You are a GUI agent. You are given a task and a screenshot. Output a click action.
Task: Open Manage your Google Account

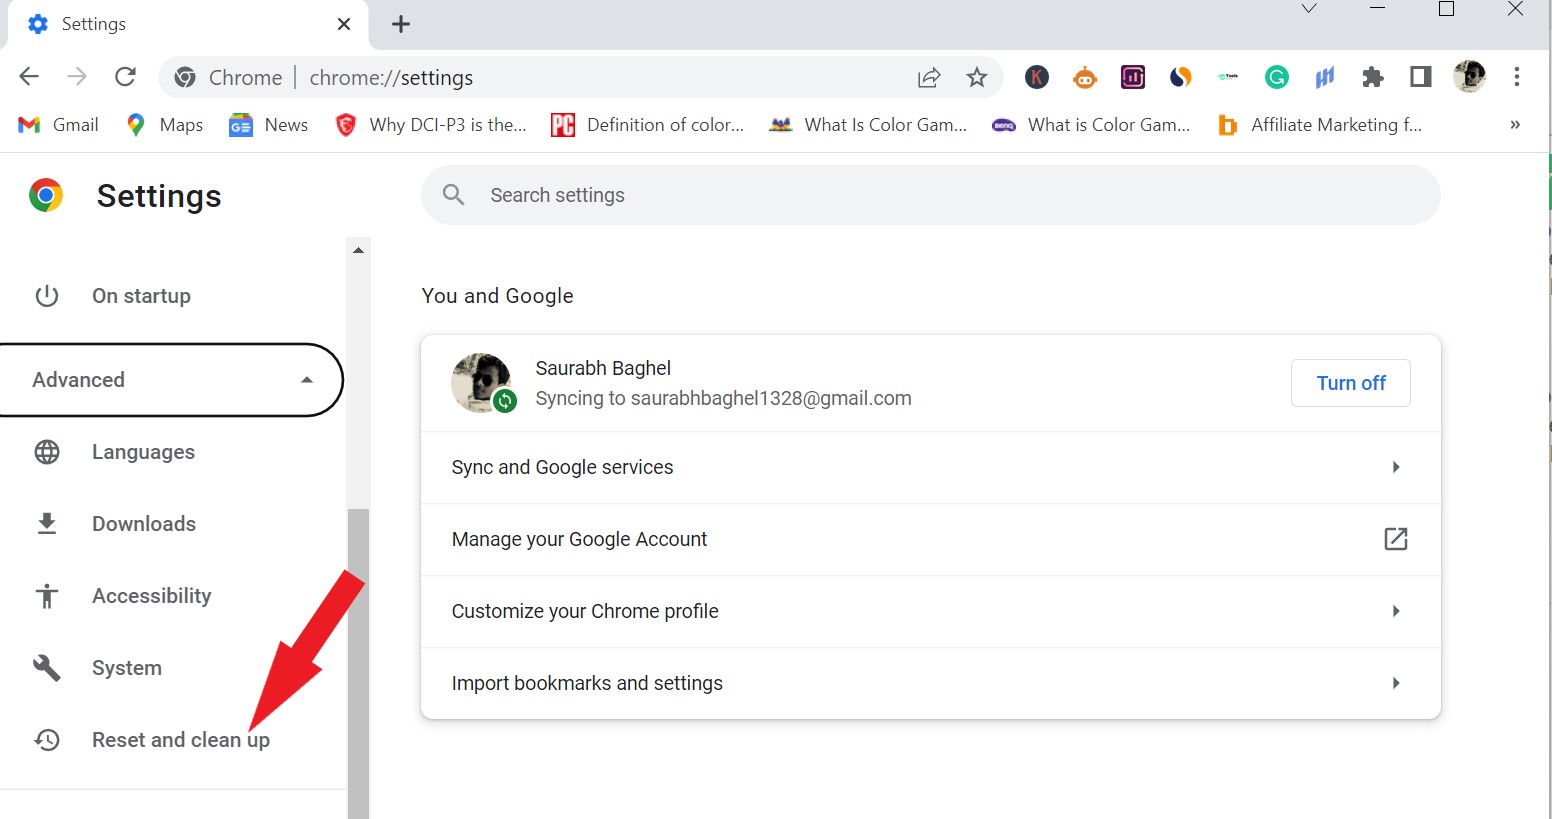pyautogui.click(x=930, y=539)
